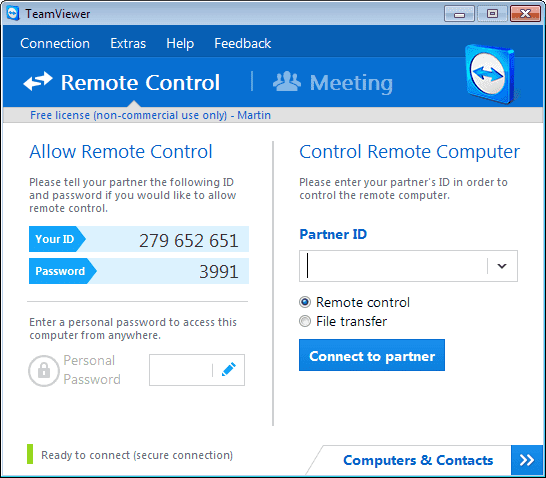Open the Computers & Contacts panel
546x478 pixels.
click(418, 460)
